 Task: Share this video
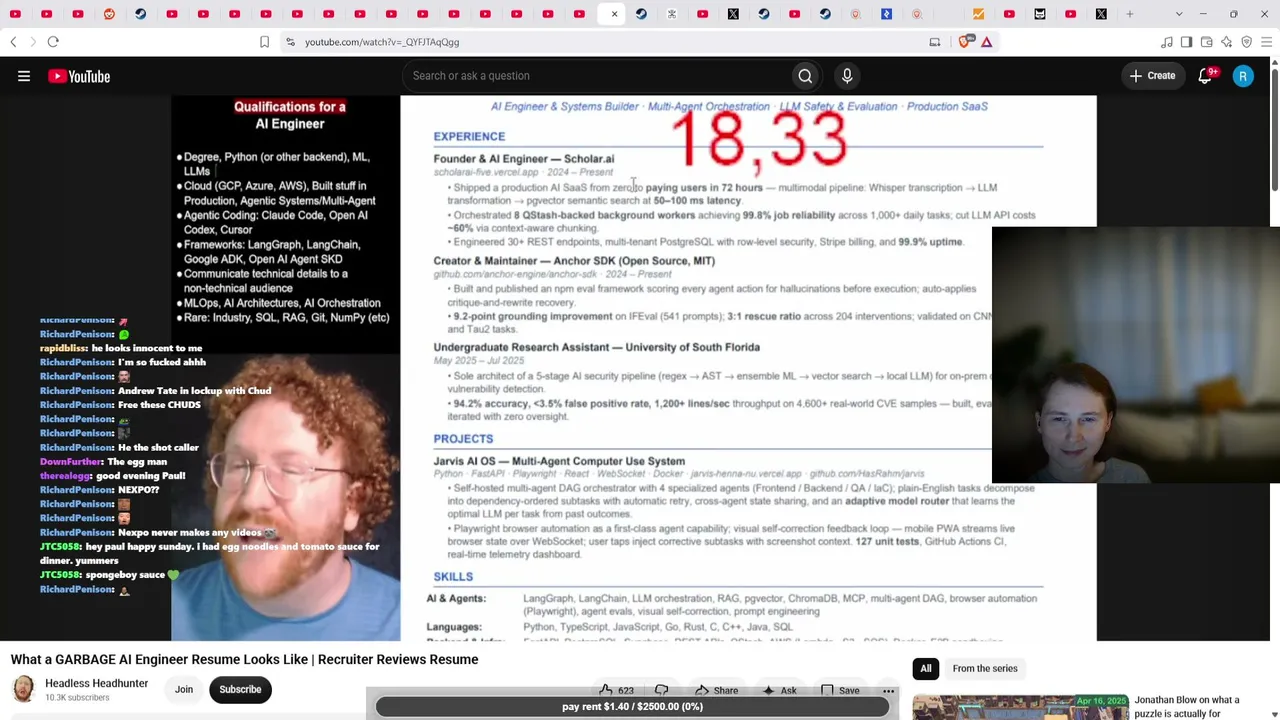716,690
